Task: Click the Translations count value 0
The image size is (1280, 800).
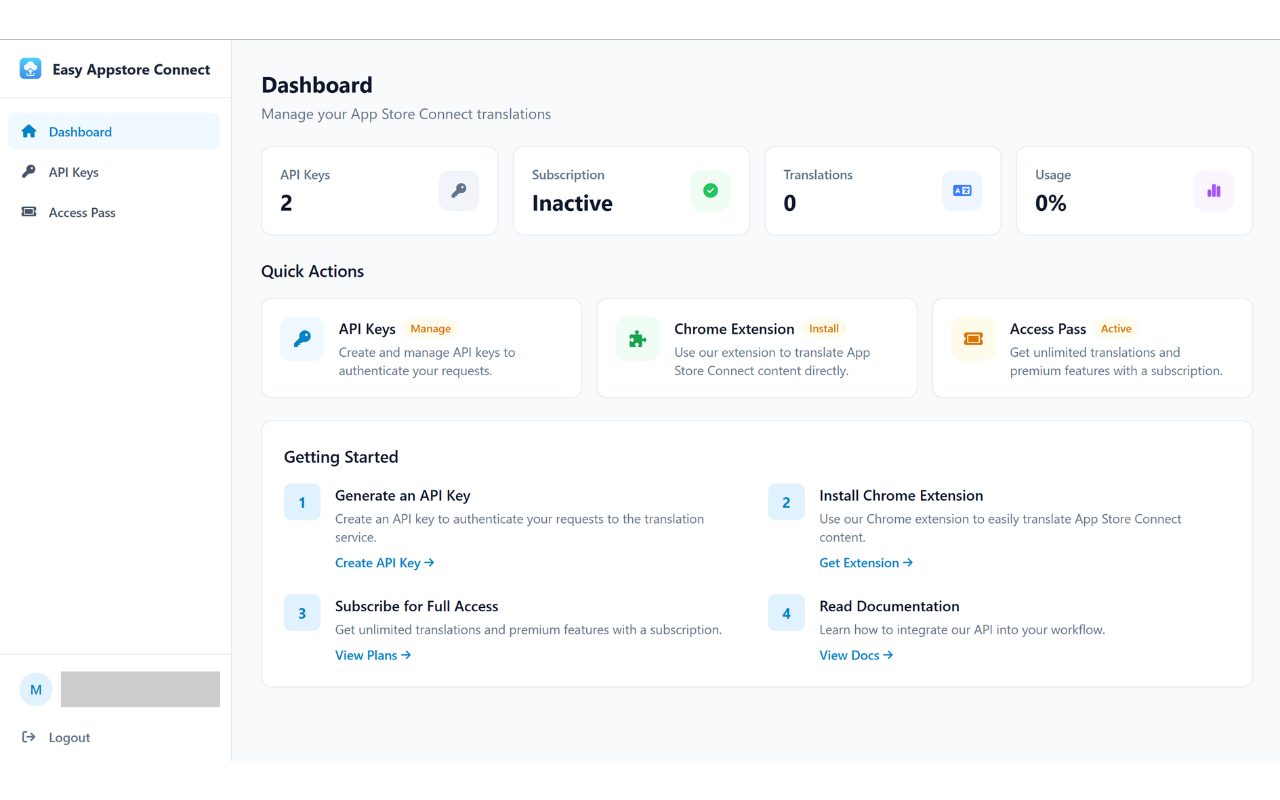Action: tap(790, 203)
